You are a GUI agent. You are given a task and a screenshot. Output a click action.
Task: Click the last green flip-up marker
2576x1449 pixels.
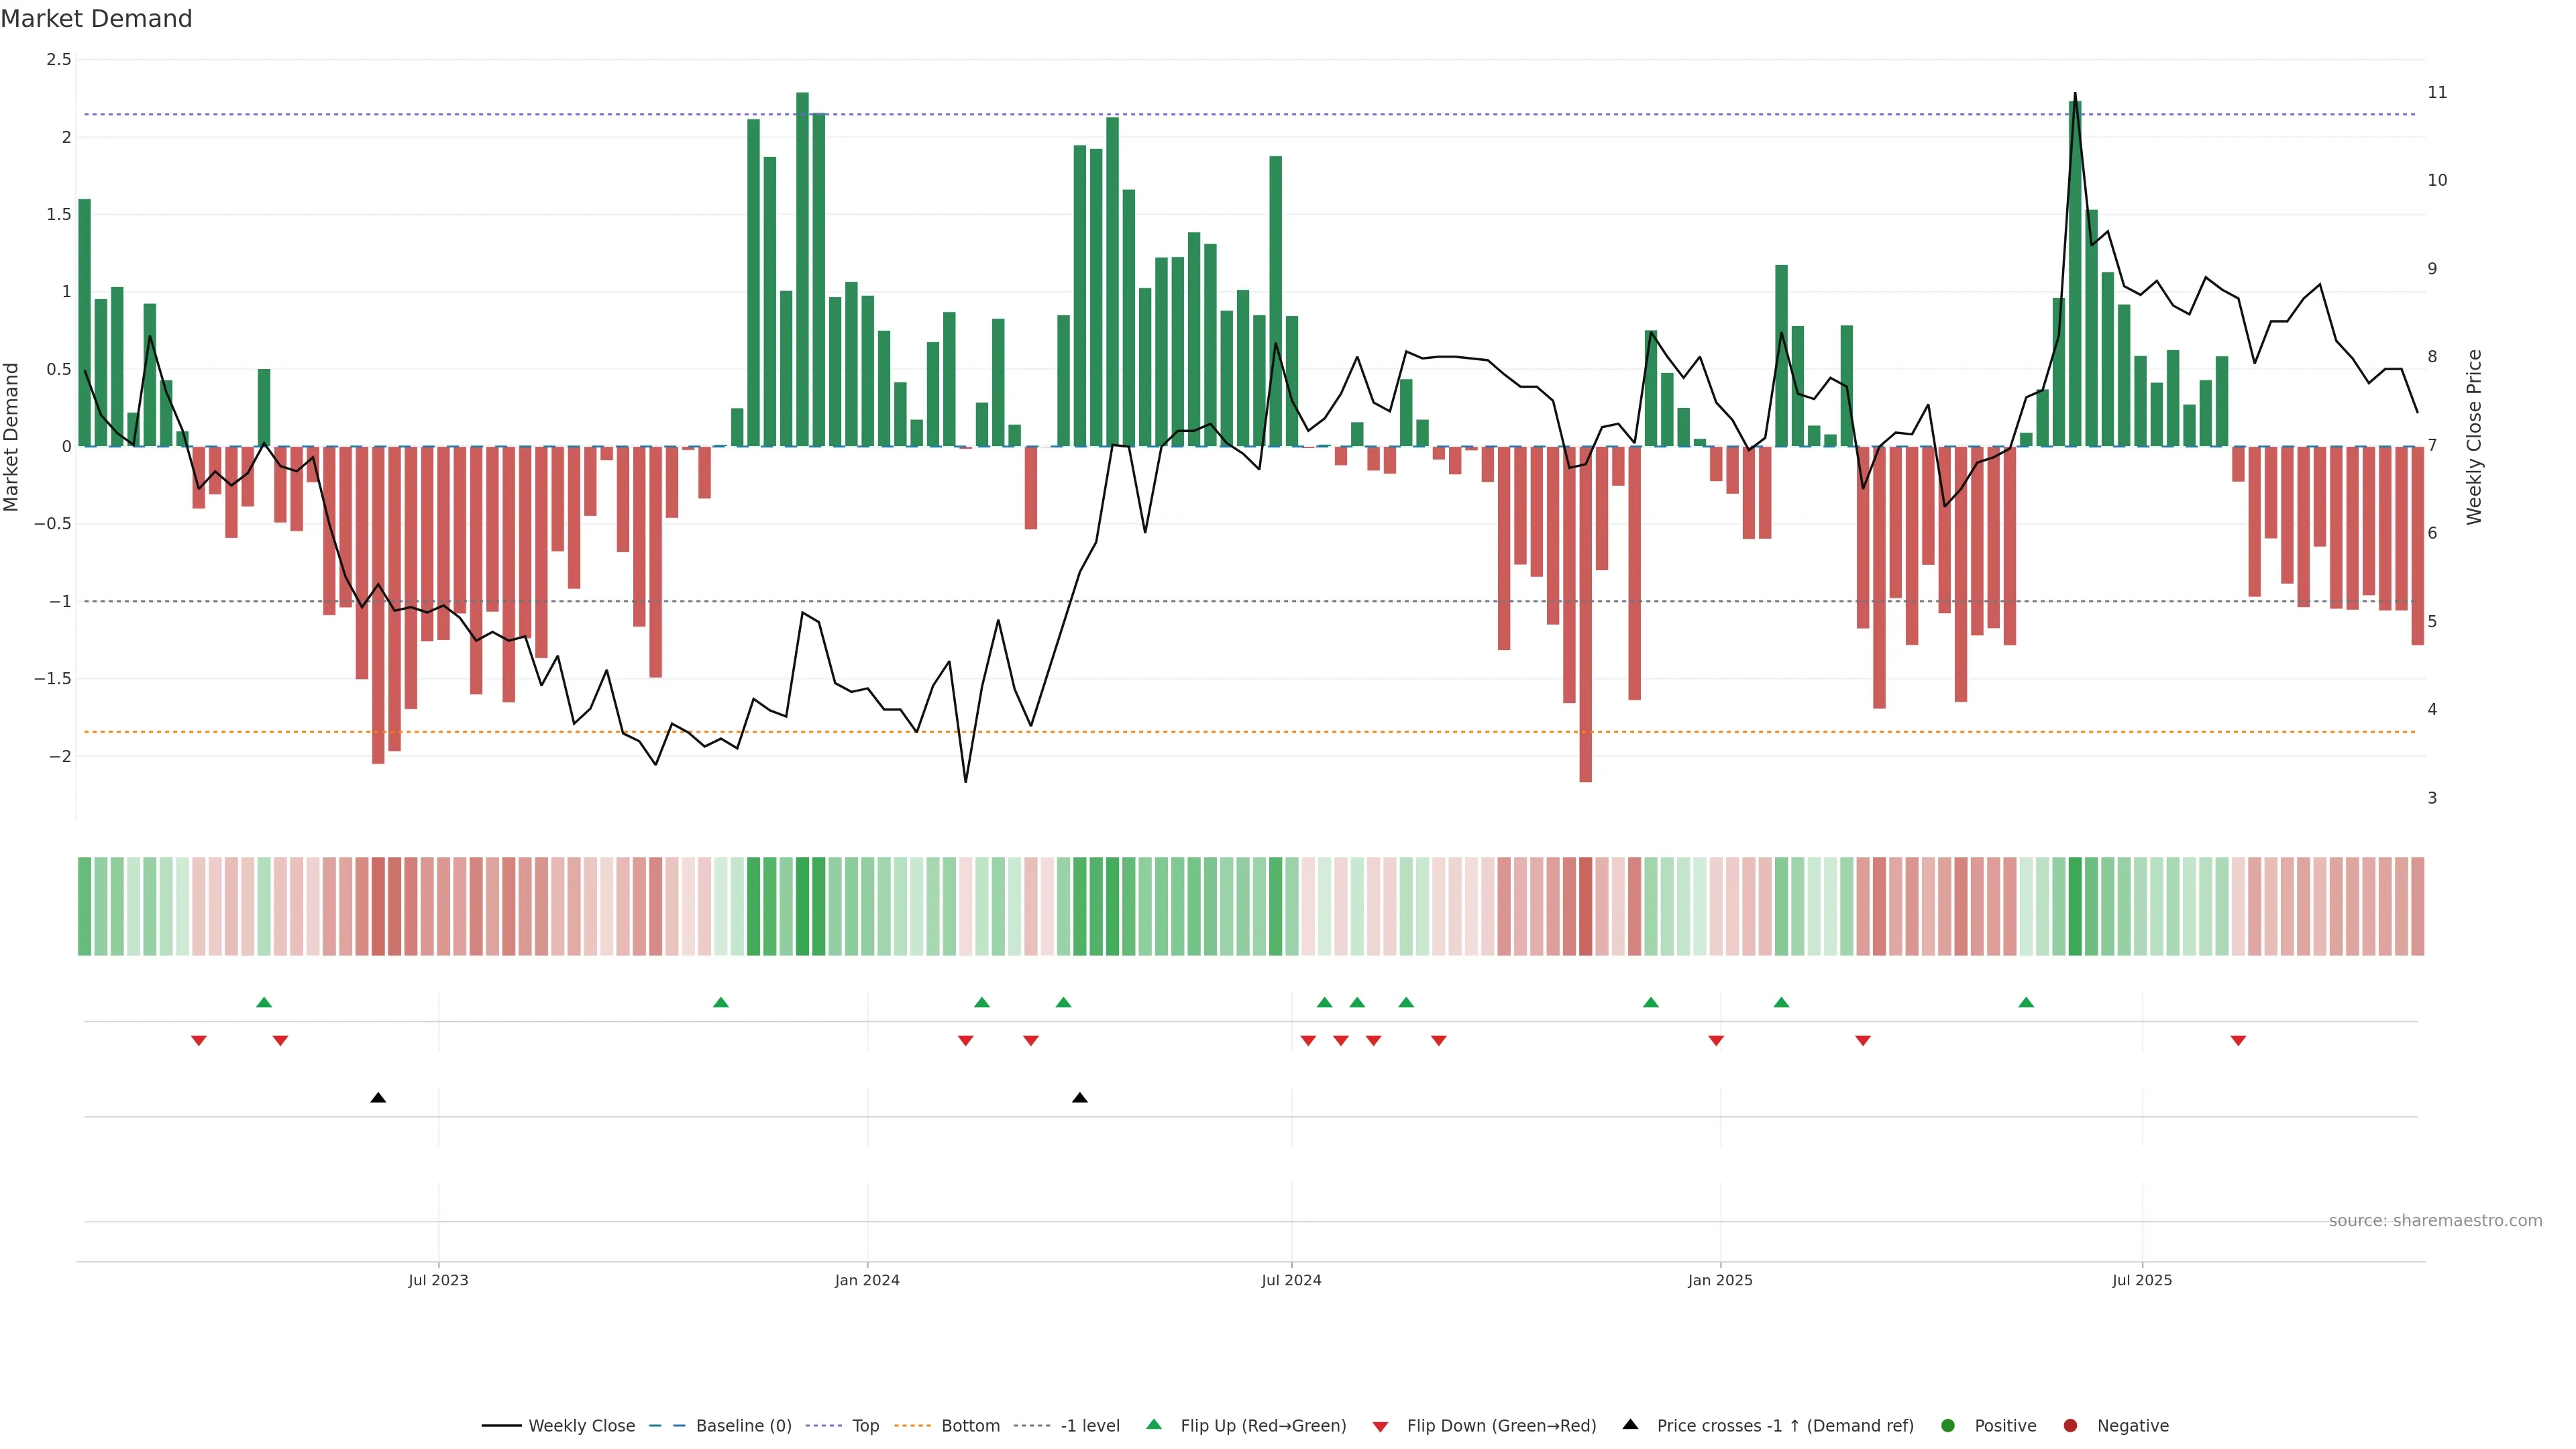2026,1003
